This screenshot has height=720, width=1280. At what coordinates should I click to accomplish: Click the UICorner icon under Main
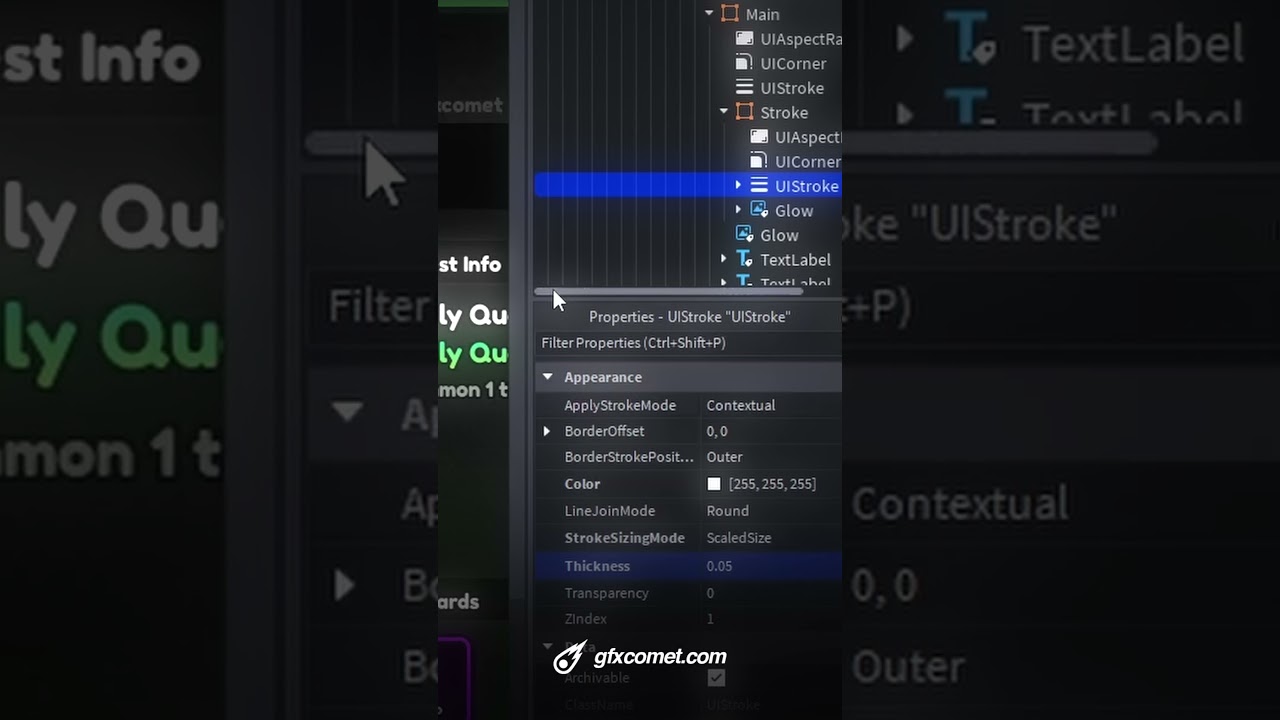[744, 63]
